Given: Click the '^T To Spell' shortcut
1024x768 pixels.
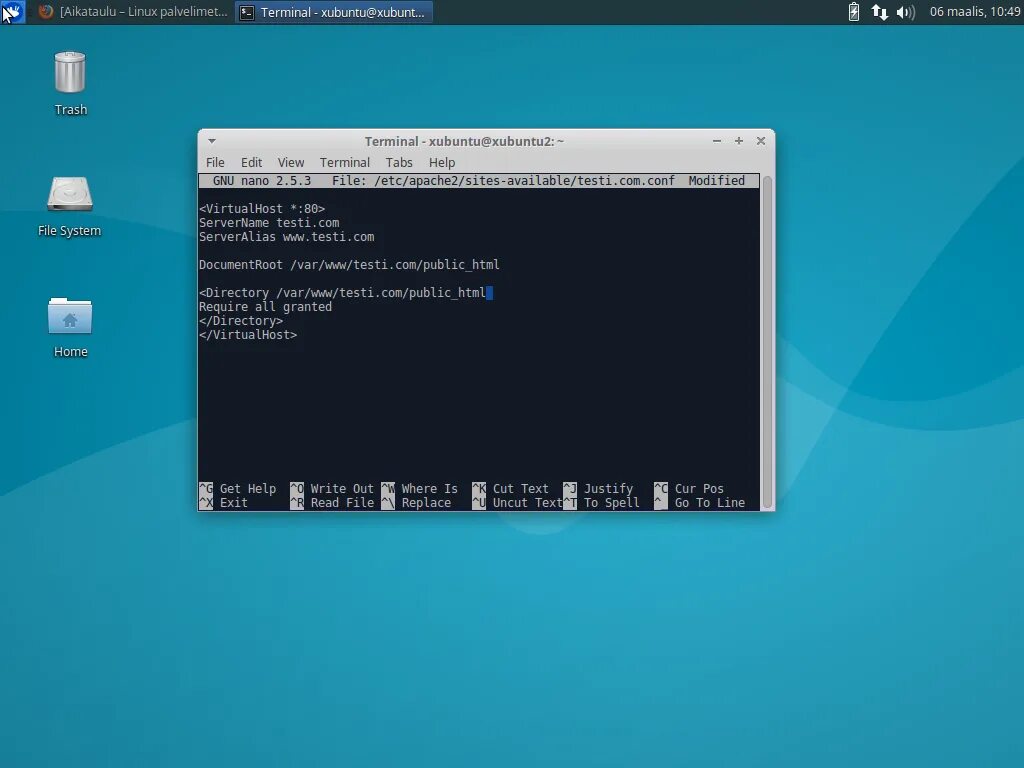Looking at the screenshot, I should [x=601, y=503].
